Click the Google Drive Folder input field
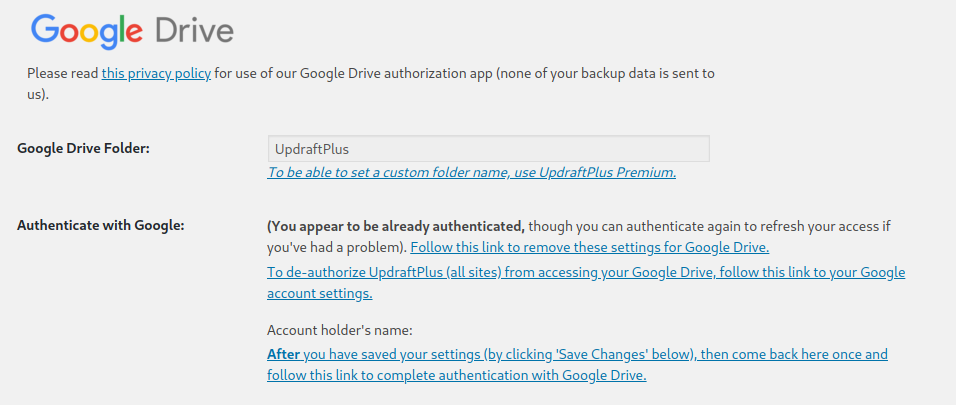956x405 pixels. click(x=488, y=149)
